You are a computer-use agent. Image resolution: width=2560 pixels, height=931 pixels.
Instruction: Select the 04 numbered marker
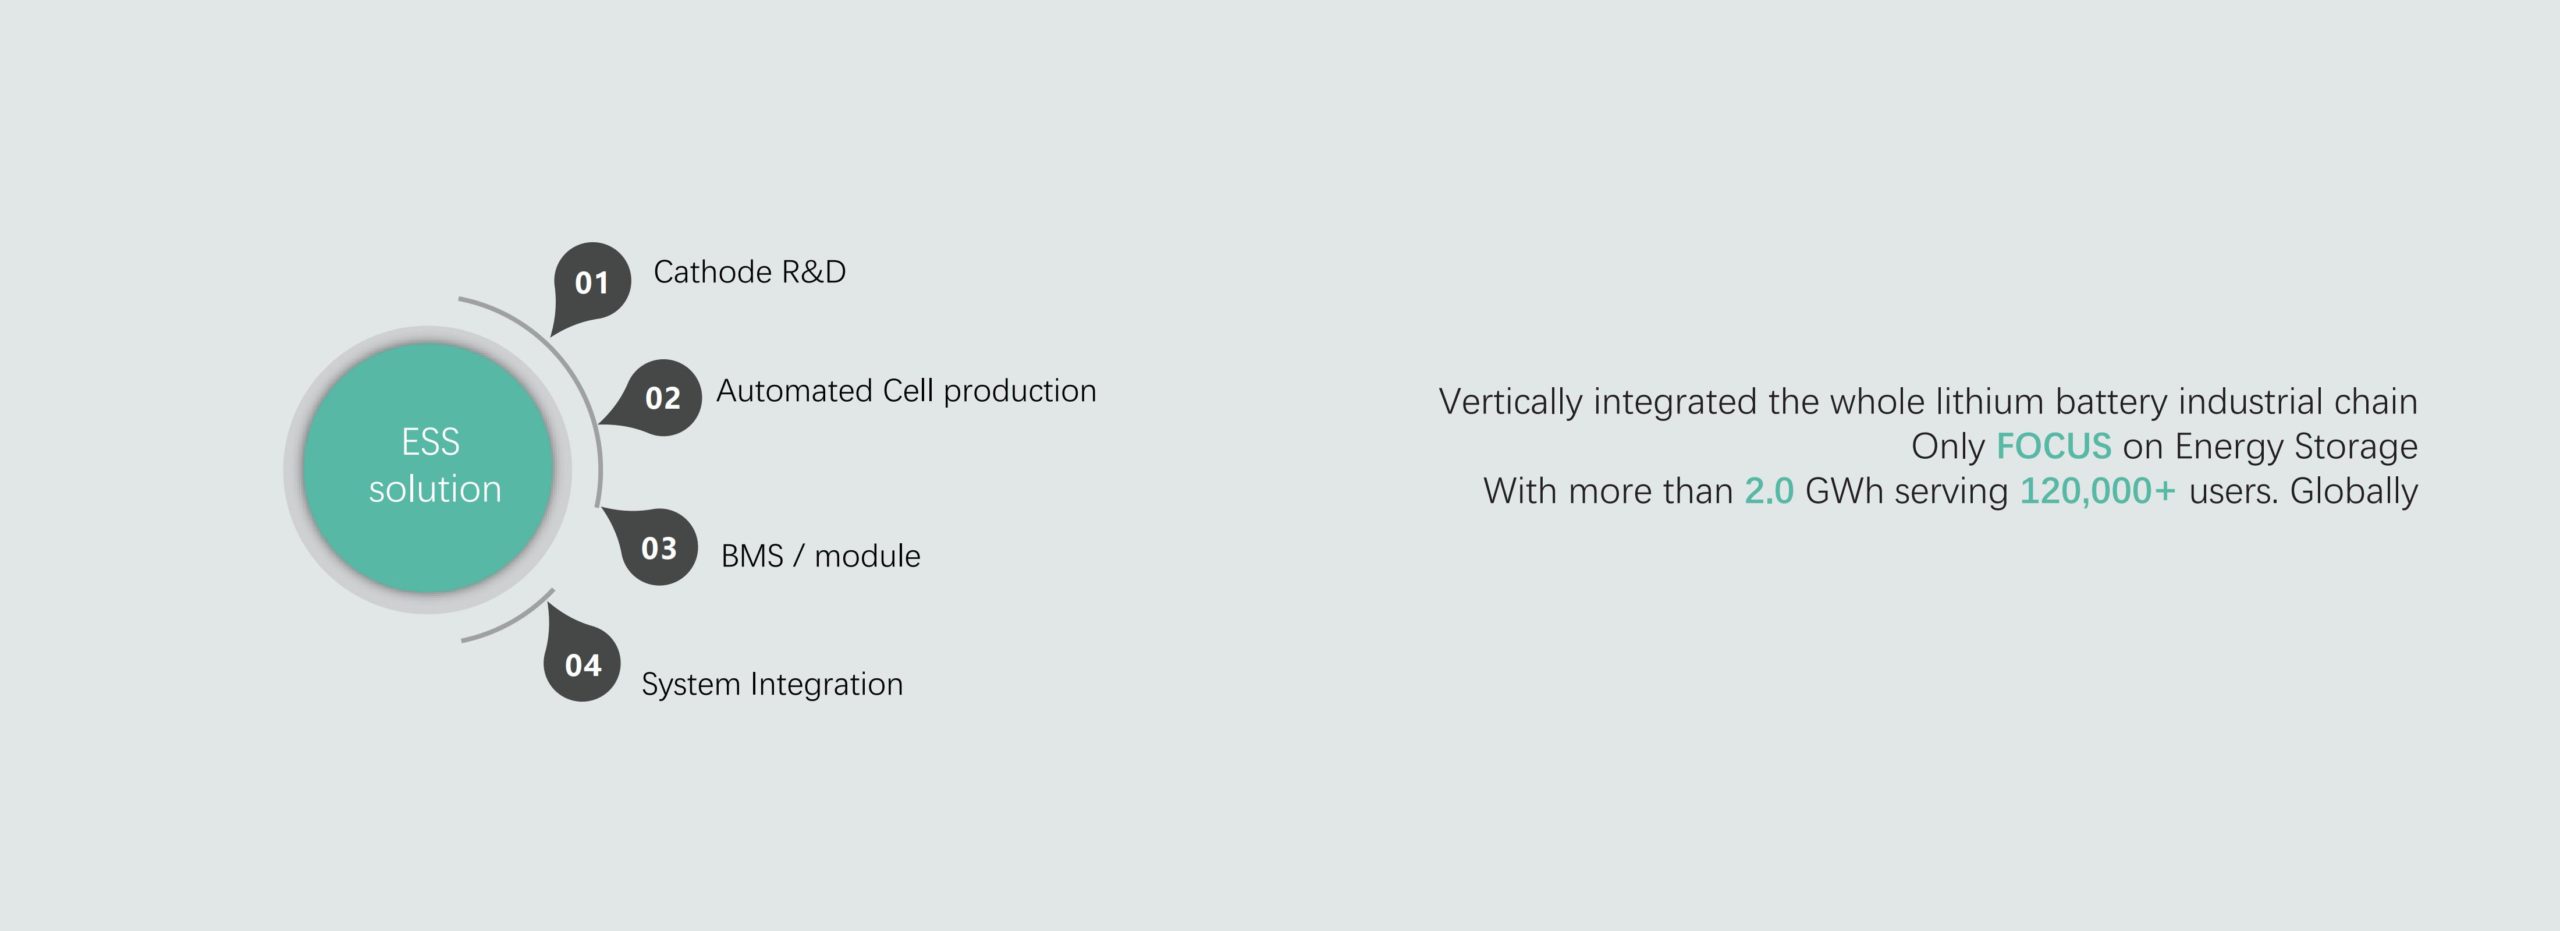[x=582, y=665]
